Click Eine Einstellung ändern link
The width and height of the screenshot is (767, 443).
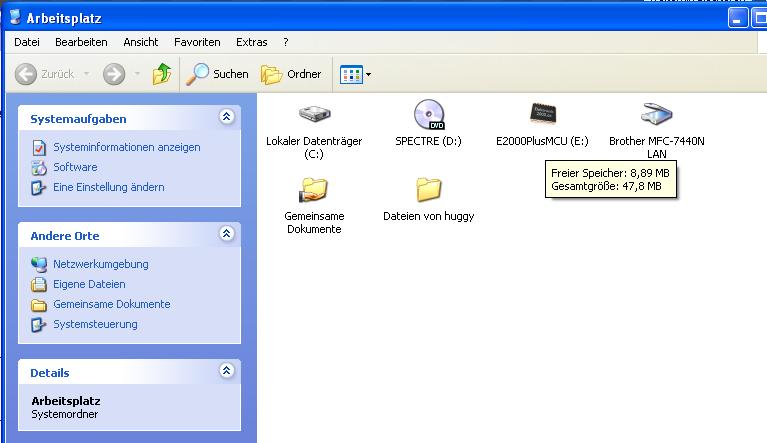click(x=108, y=187)
